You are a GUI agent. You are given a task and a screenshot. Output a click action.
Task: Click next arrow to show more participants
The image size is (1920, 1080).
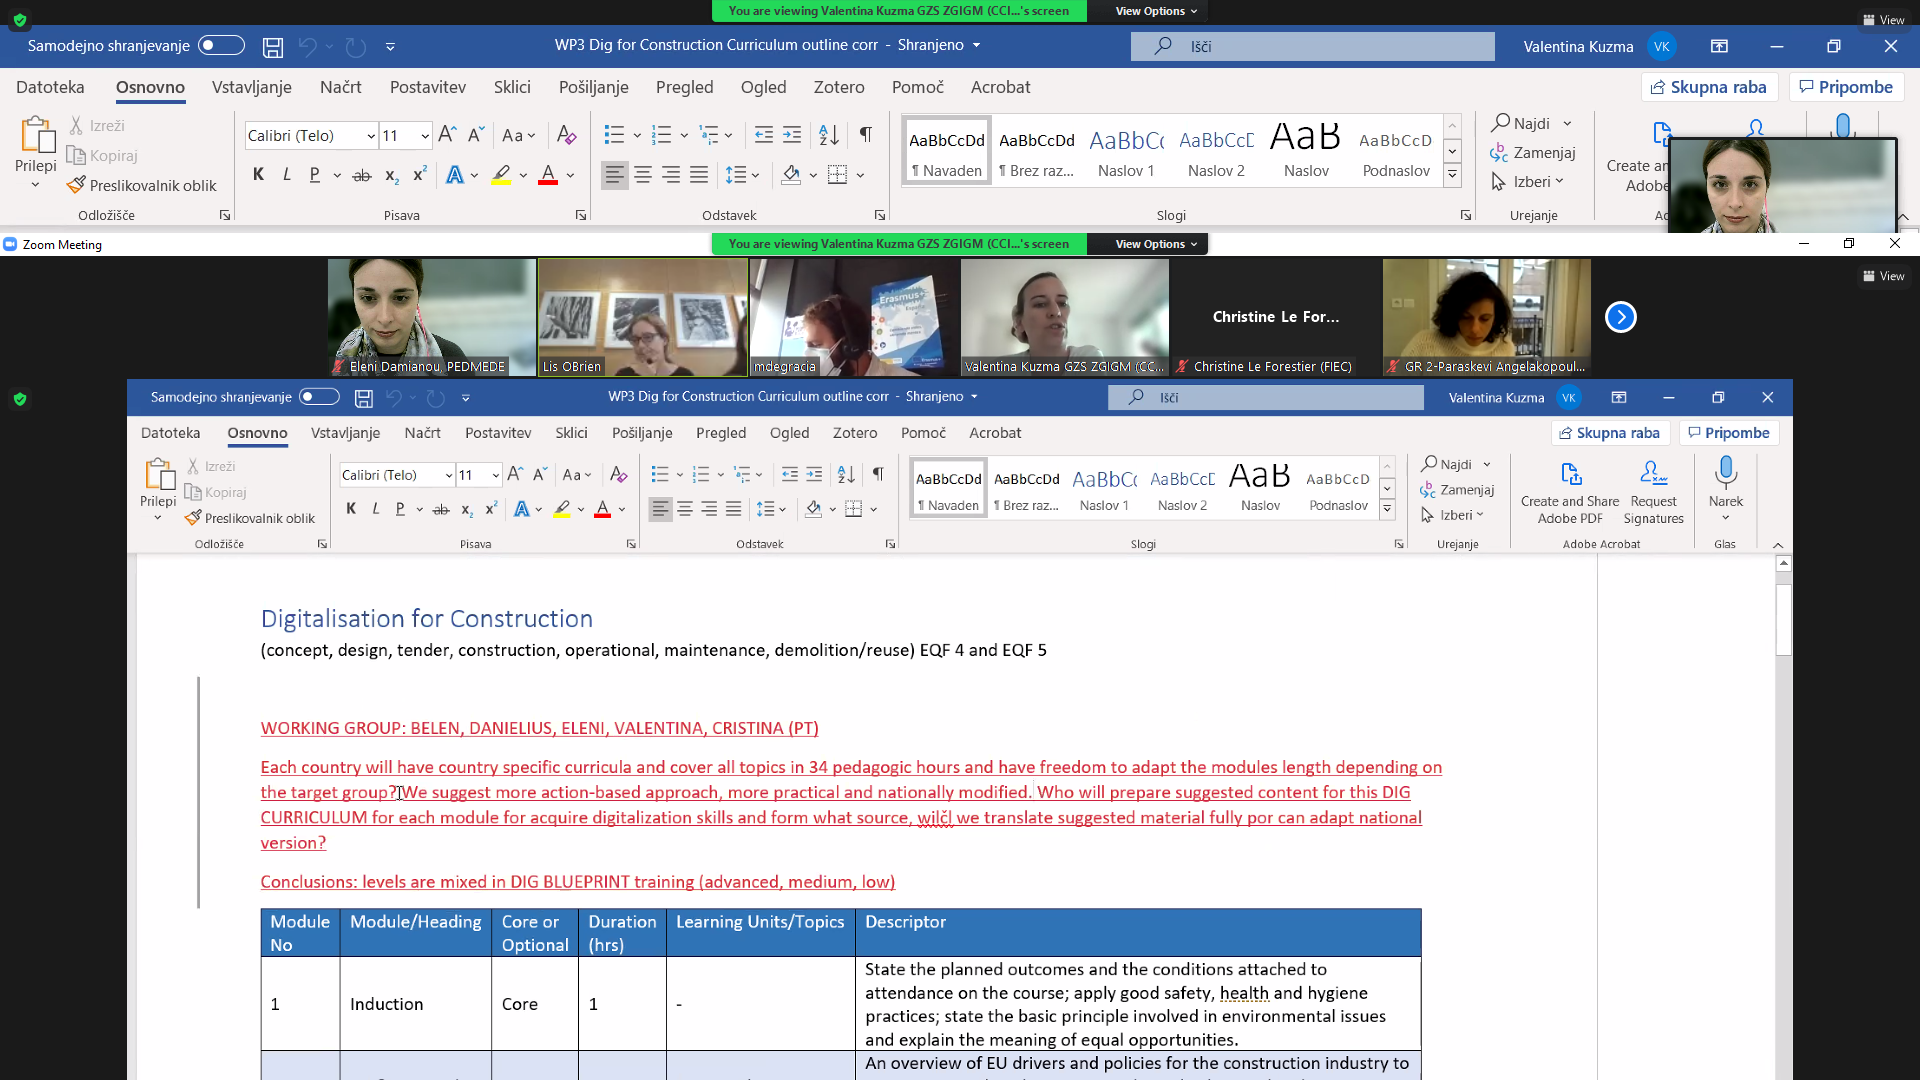click(1620, 317)
